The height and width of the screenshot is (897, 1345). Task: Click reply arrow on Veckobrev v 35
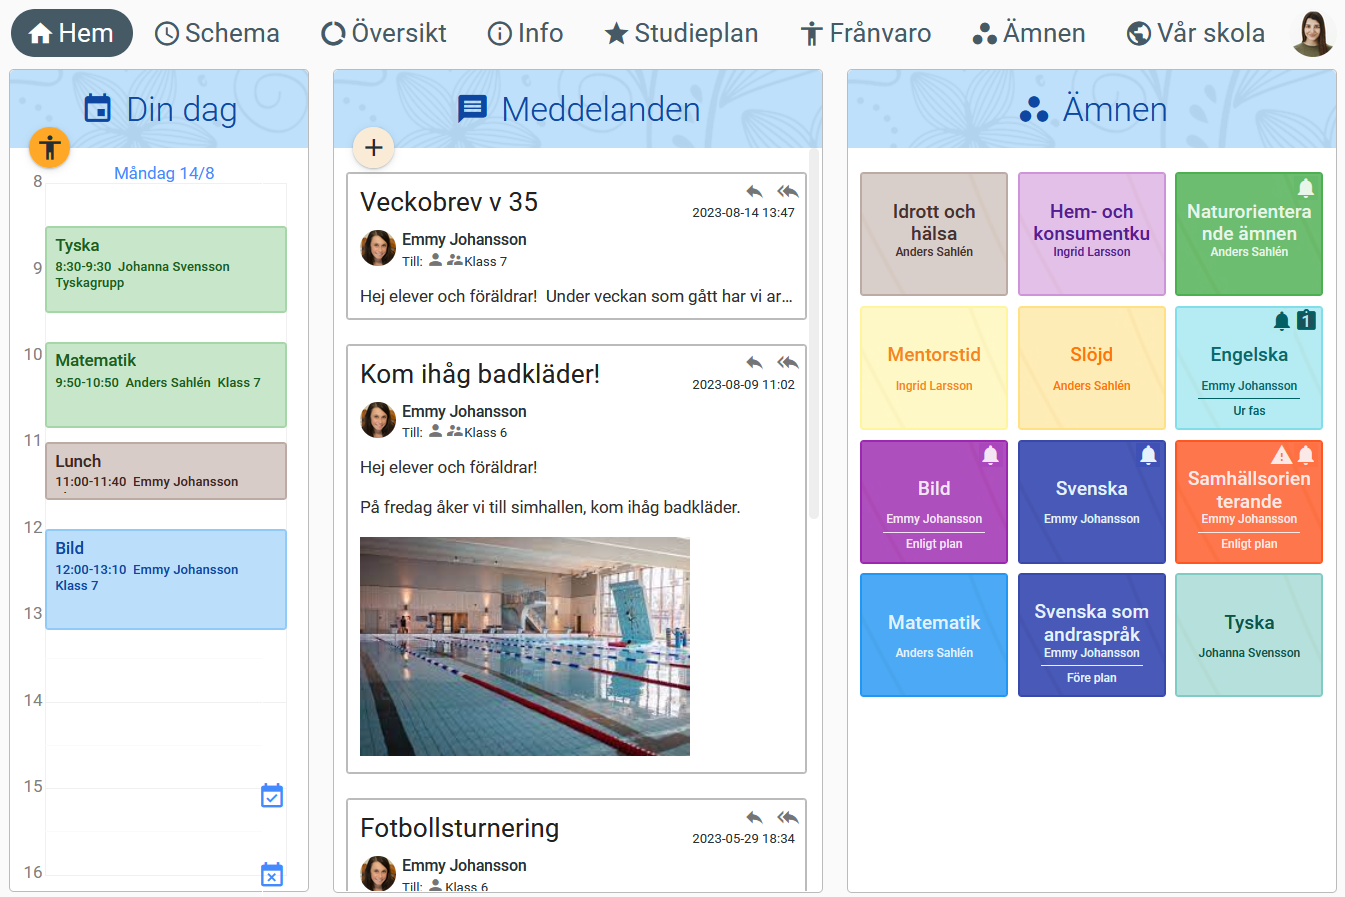755,191
